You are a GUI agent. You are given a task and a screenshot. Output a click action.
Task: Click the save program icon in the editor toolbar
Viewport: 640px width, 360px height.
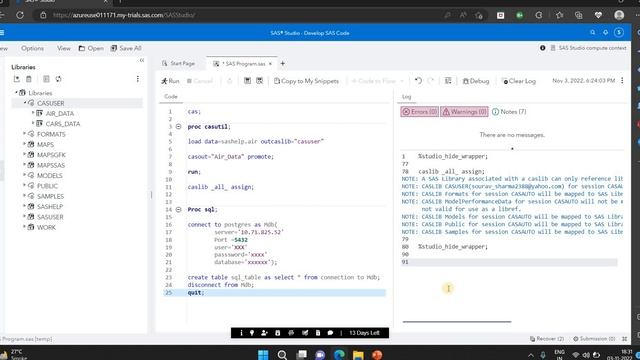(x=247, y=81)
